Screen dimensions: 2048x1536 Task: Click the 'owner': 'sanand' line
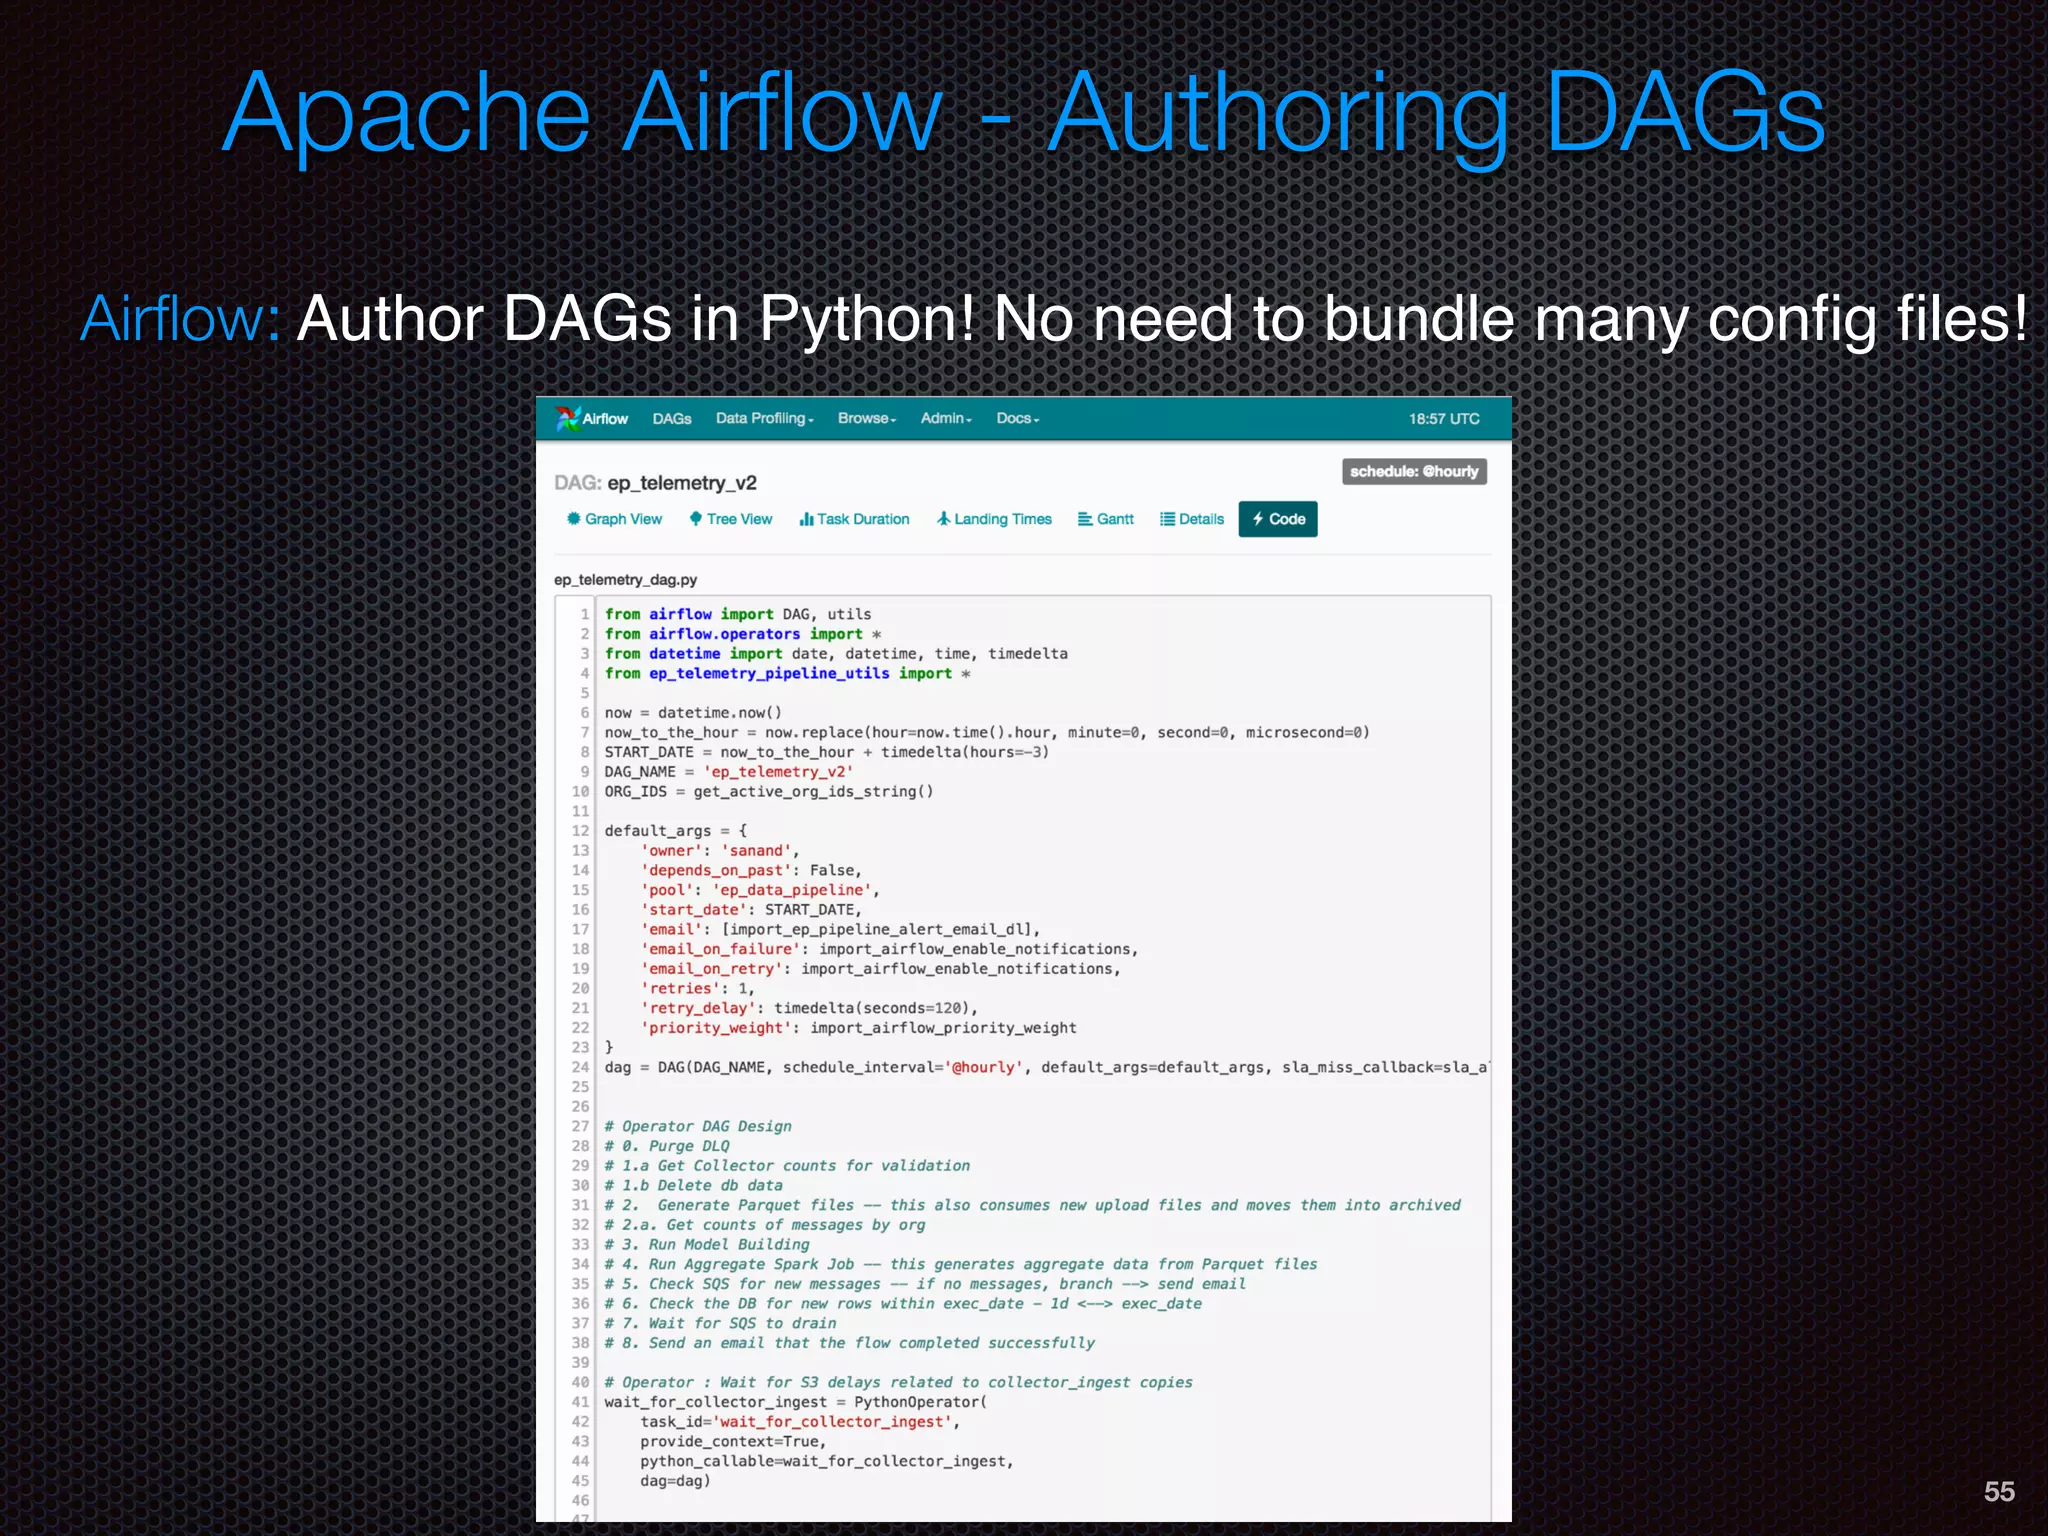pyautogui.click(x=720, y=851)
